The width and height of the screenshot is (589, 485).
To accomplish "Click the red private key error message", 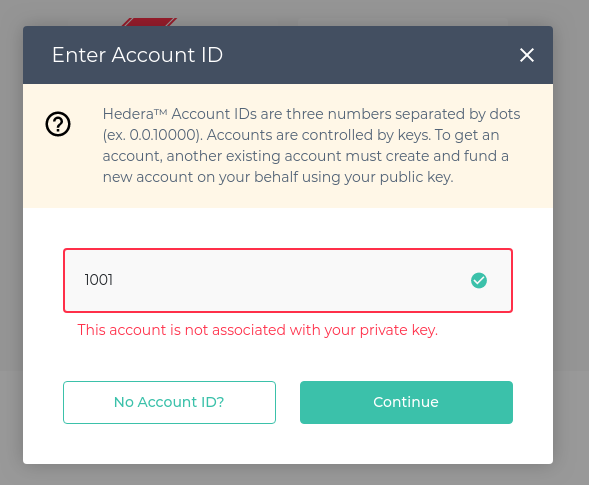I will point(258,330).
